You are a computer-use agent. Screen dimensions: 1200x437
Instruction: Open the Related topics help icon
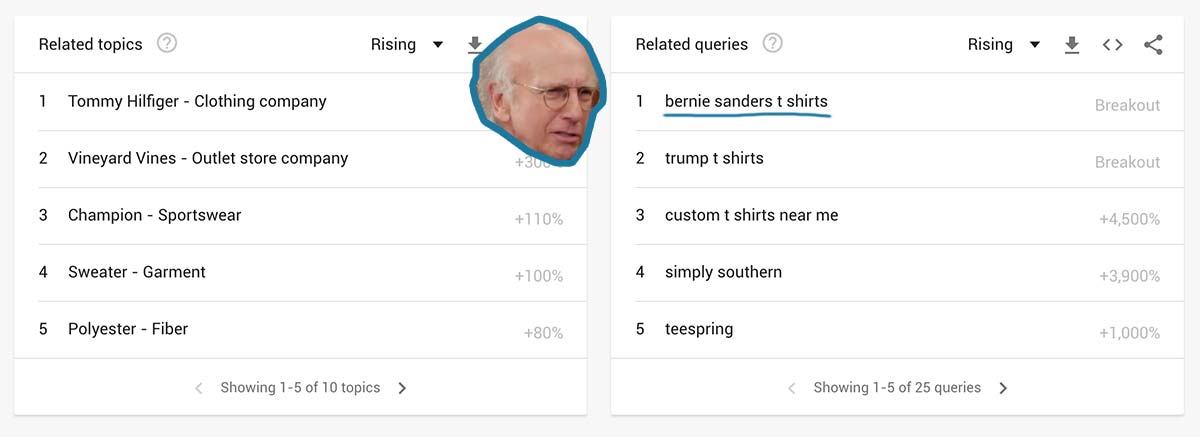coord(167,44)
